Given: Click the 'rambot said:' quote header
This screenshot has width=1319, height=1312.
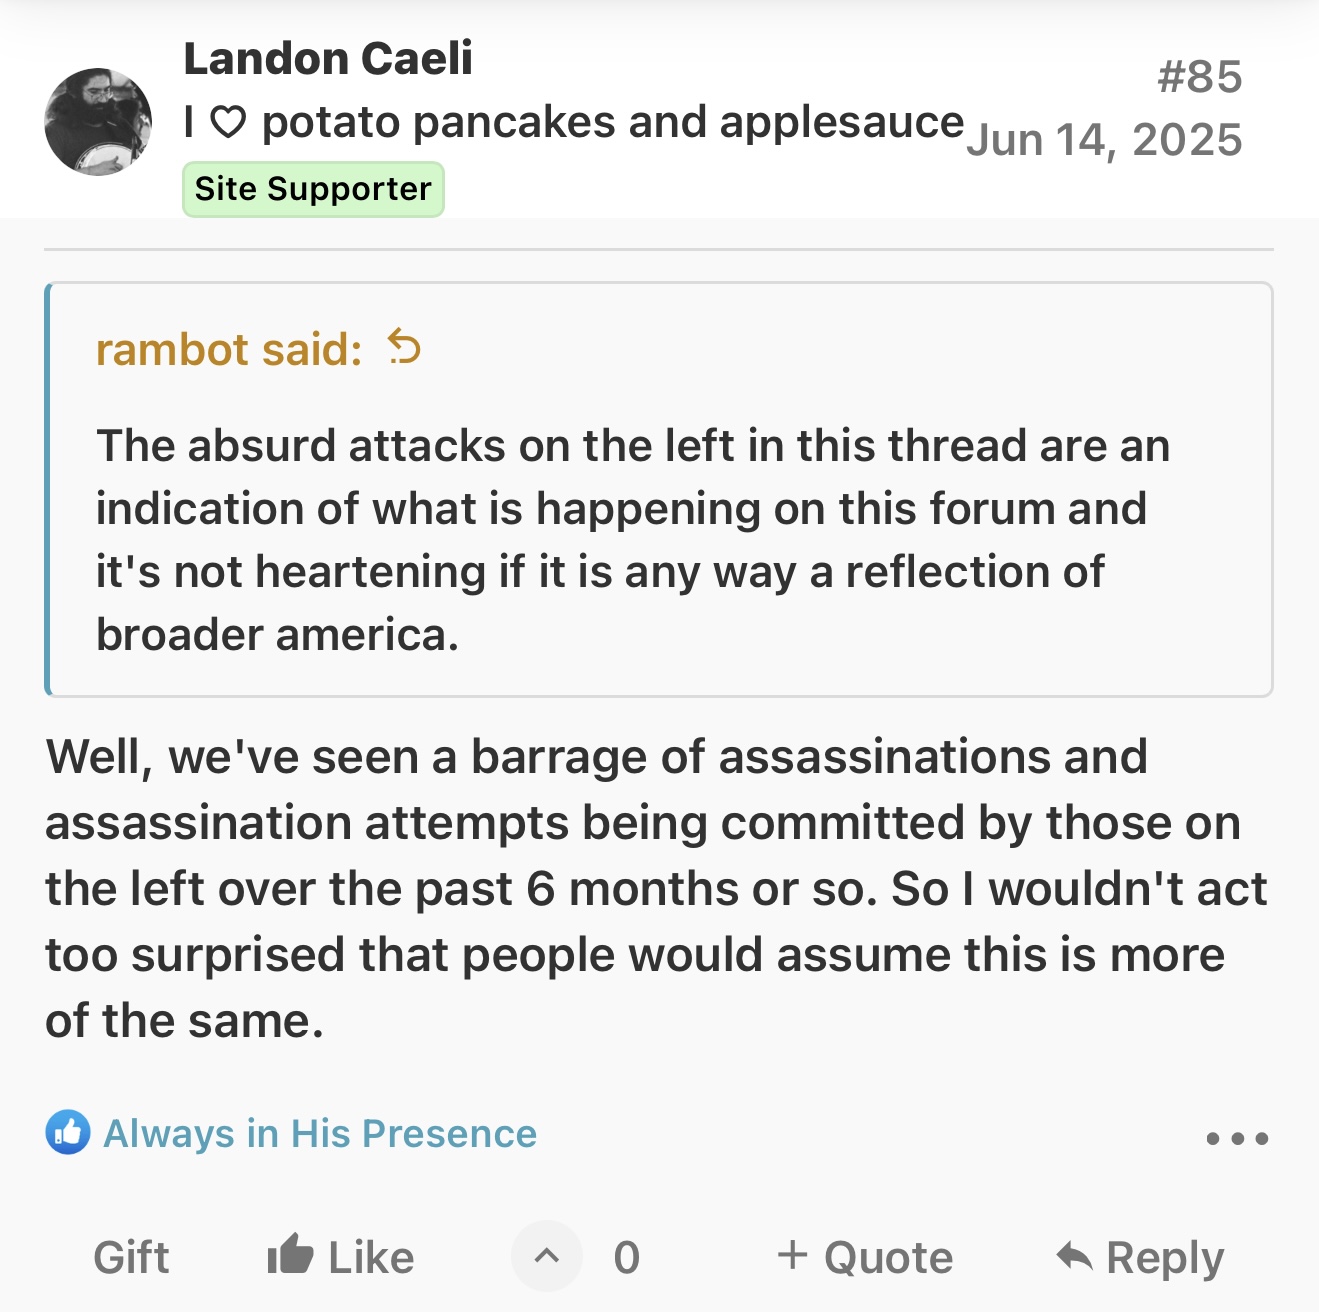Looking at the screenshot, I should (229, 349).
